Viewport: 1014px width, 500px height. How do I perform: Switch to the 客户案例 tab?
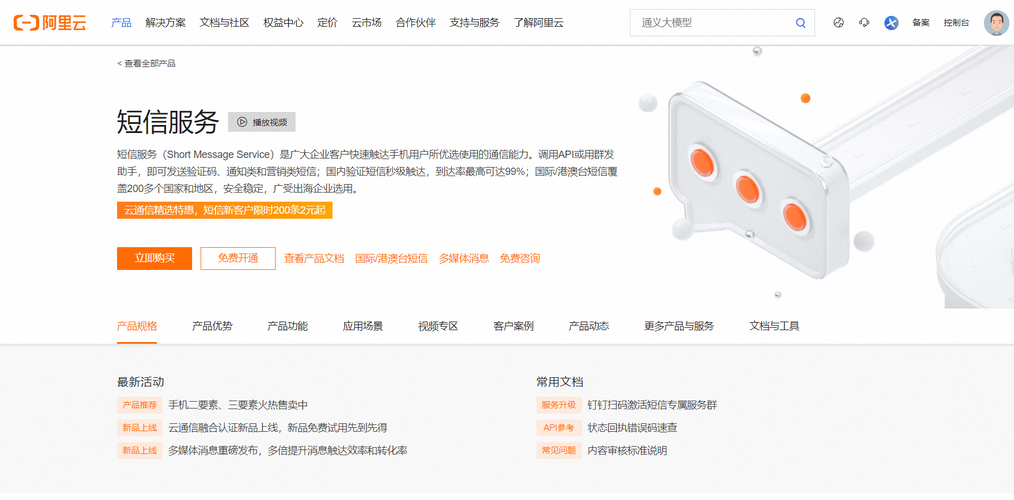513,326
